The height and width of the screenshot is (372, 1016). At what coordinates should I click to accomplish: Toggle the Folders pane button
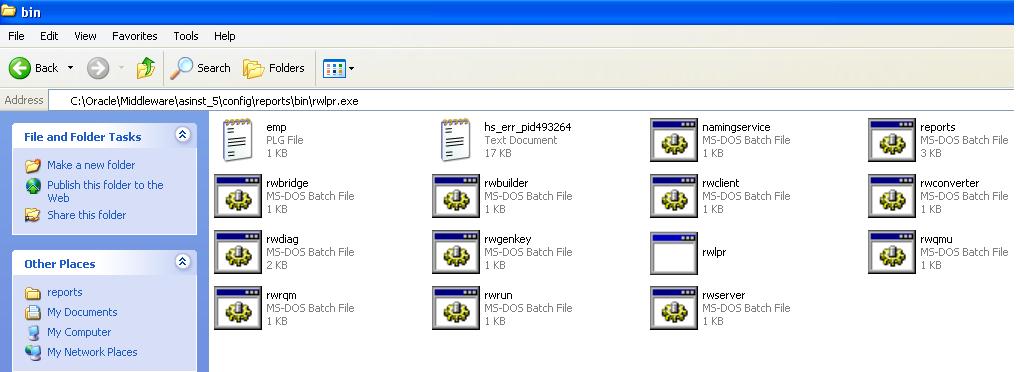[273, 68]
